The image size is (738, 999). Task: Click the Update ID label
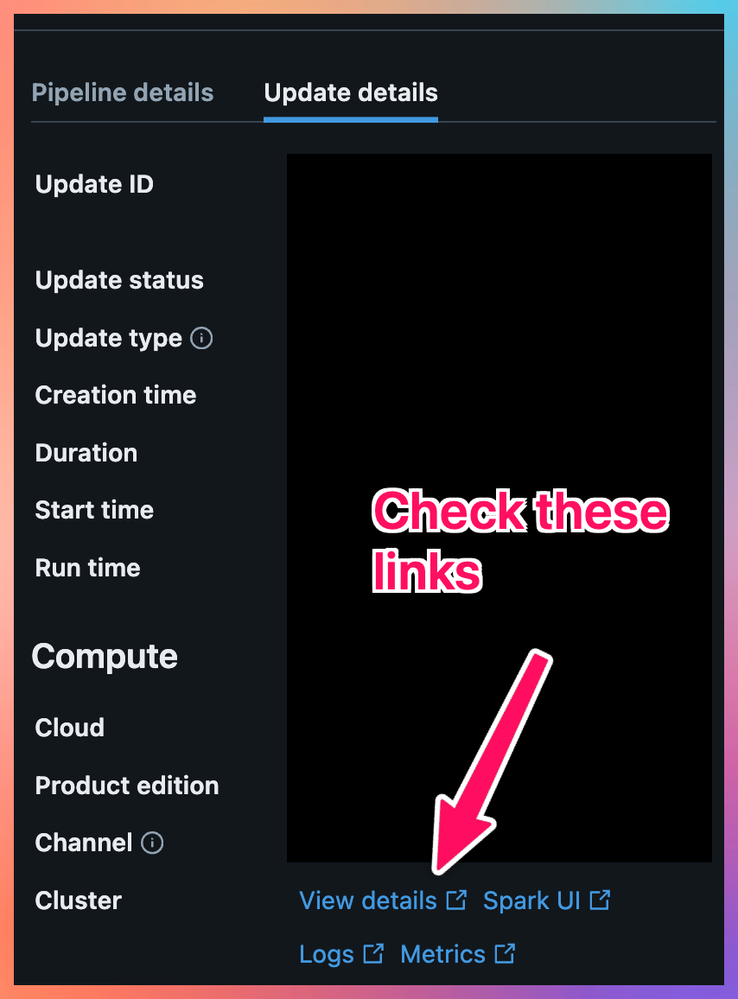(94, 184)
